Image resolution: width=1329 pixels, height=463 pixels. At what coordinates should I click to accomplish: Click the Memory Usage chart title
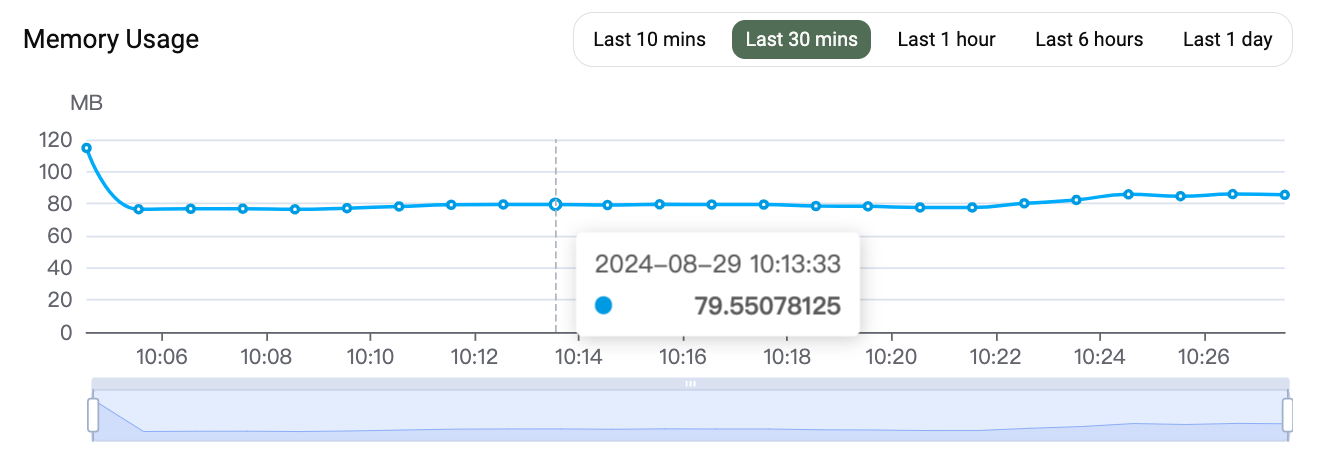point(111,40)
